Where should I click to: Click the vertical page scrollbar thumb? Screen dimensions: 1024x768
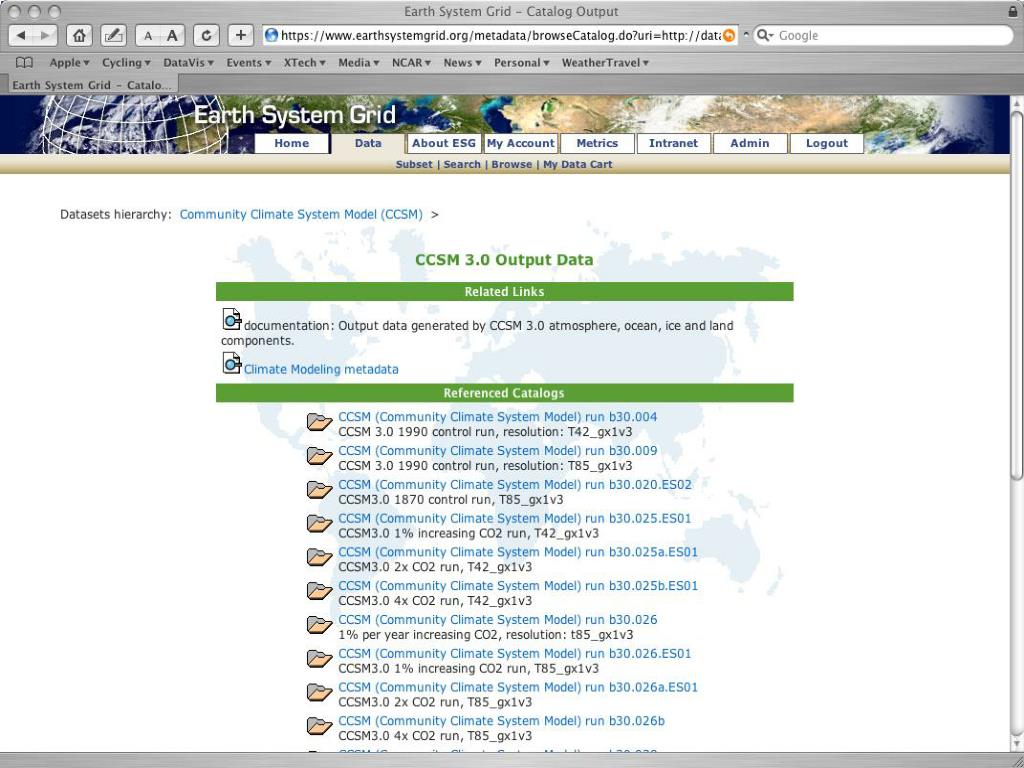(1017, 296)
